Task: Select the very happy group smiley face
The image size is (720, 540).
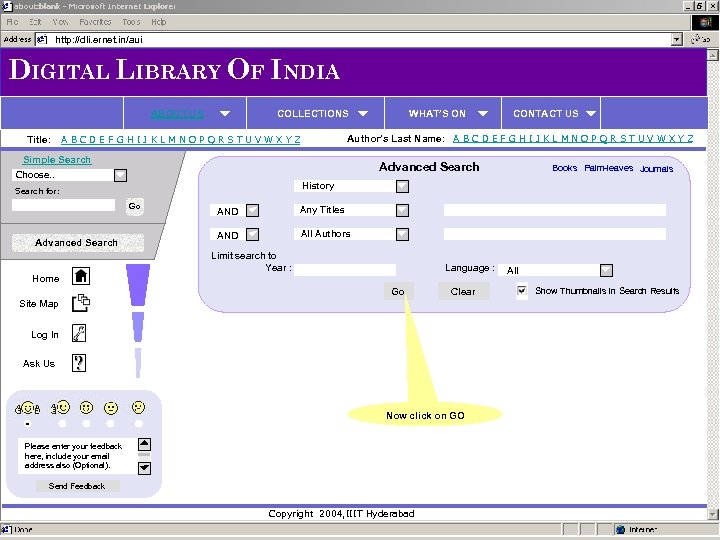Action: coord(28,408)
